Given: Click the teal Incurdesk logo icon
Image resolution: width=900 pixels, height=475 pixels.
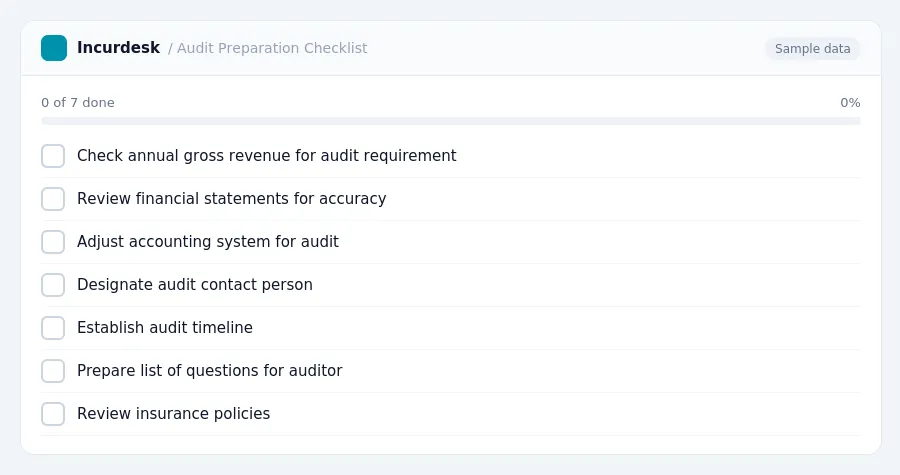Looking at the screenshot, I should click(54, 48).
